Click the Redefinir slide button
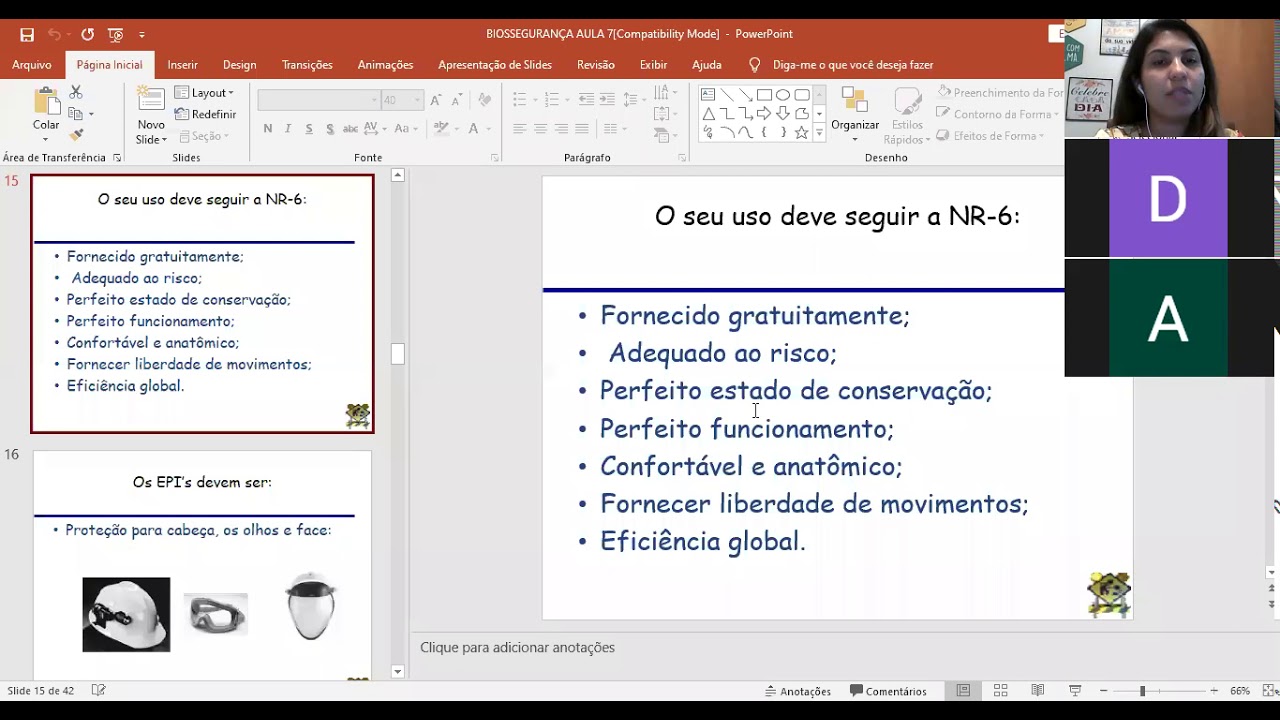Image resolution: width=1280 pixels, height=720 pixels. (205, 114)
